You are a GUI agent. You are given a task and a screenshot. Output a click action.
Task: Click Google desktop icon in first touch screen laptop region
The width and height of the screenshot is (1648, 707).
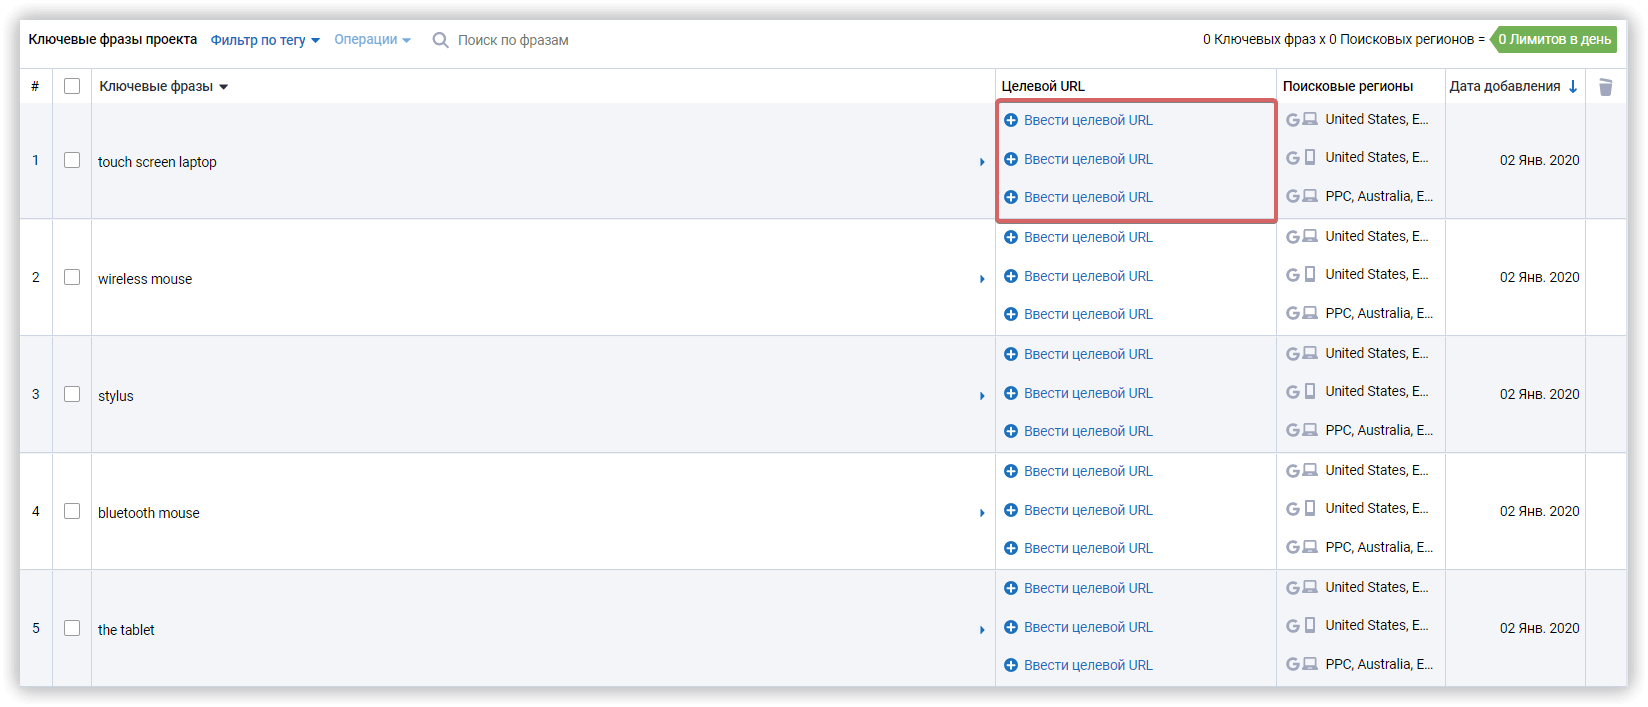point(1301,119)
